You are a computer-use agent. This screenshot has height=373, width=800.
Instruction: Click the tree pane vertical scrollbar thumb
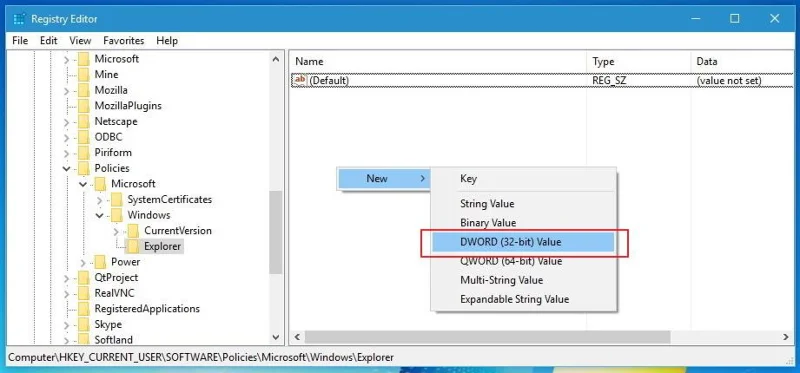click(x=276, y=233)
